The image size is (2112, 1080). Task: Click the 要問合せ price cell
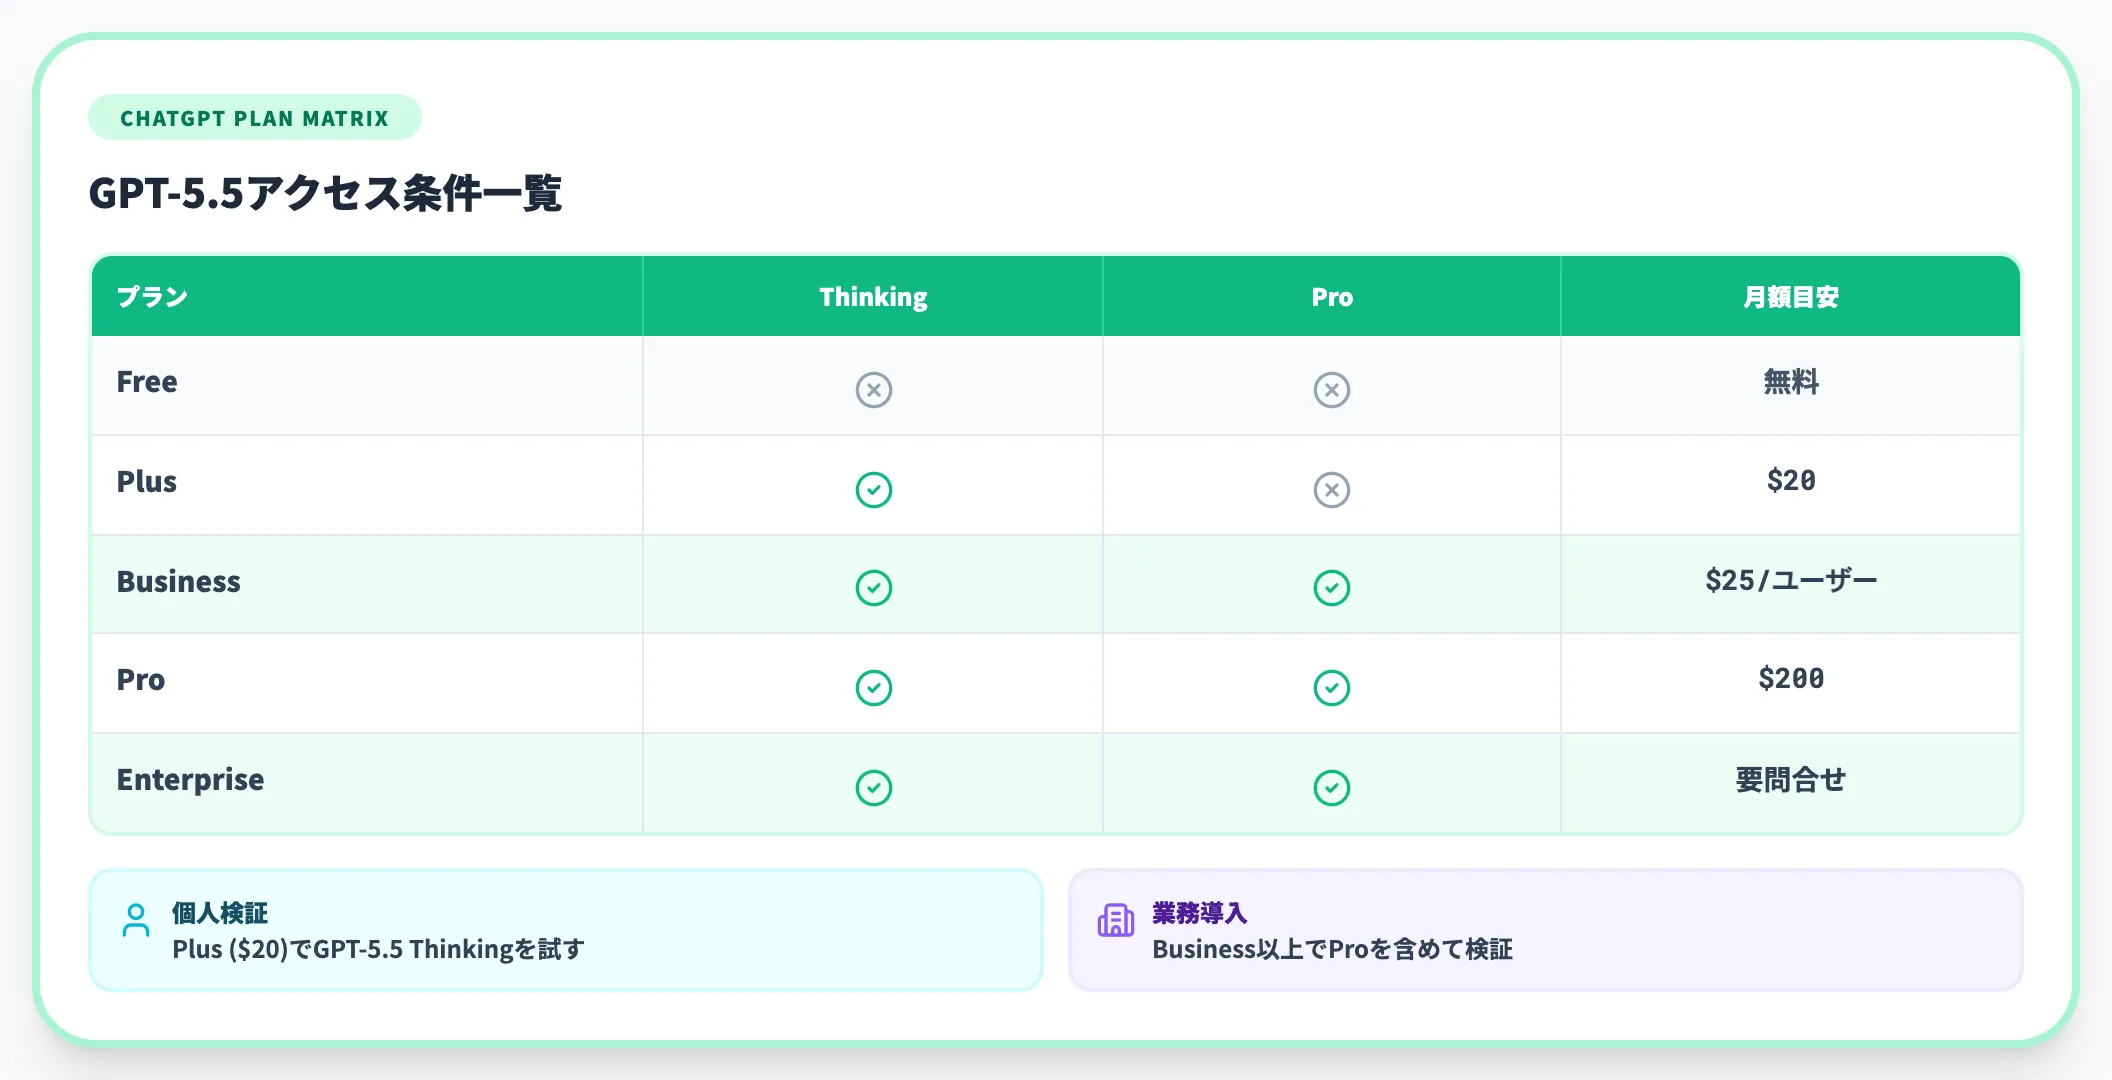tap(1790, 779)
